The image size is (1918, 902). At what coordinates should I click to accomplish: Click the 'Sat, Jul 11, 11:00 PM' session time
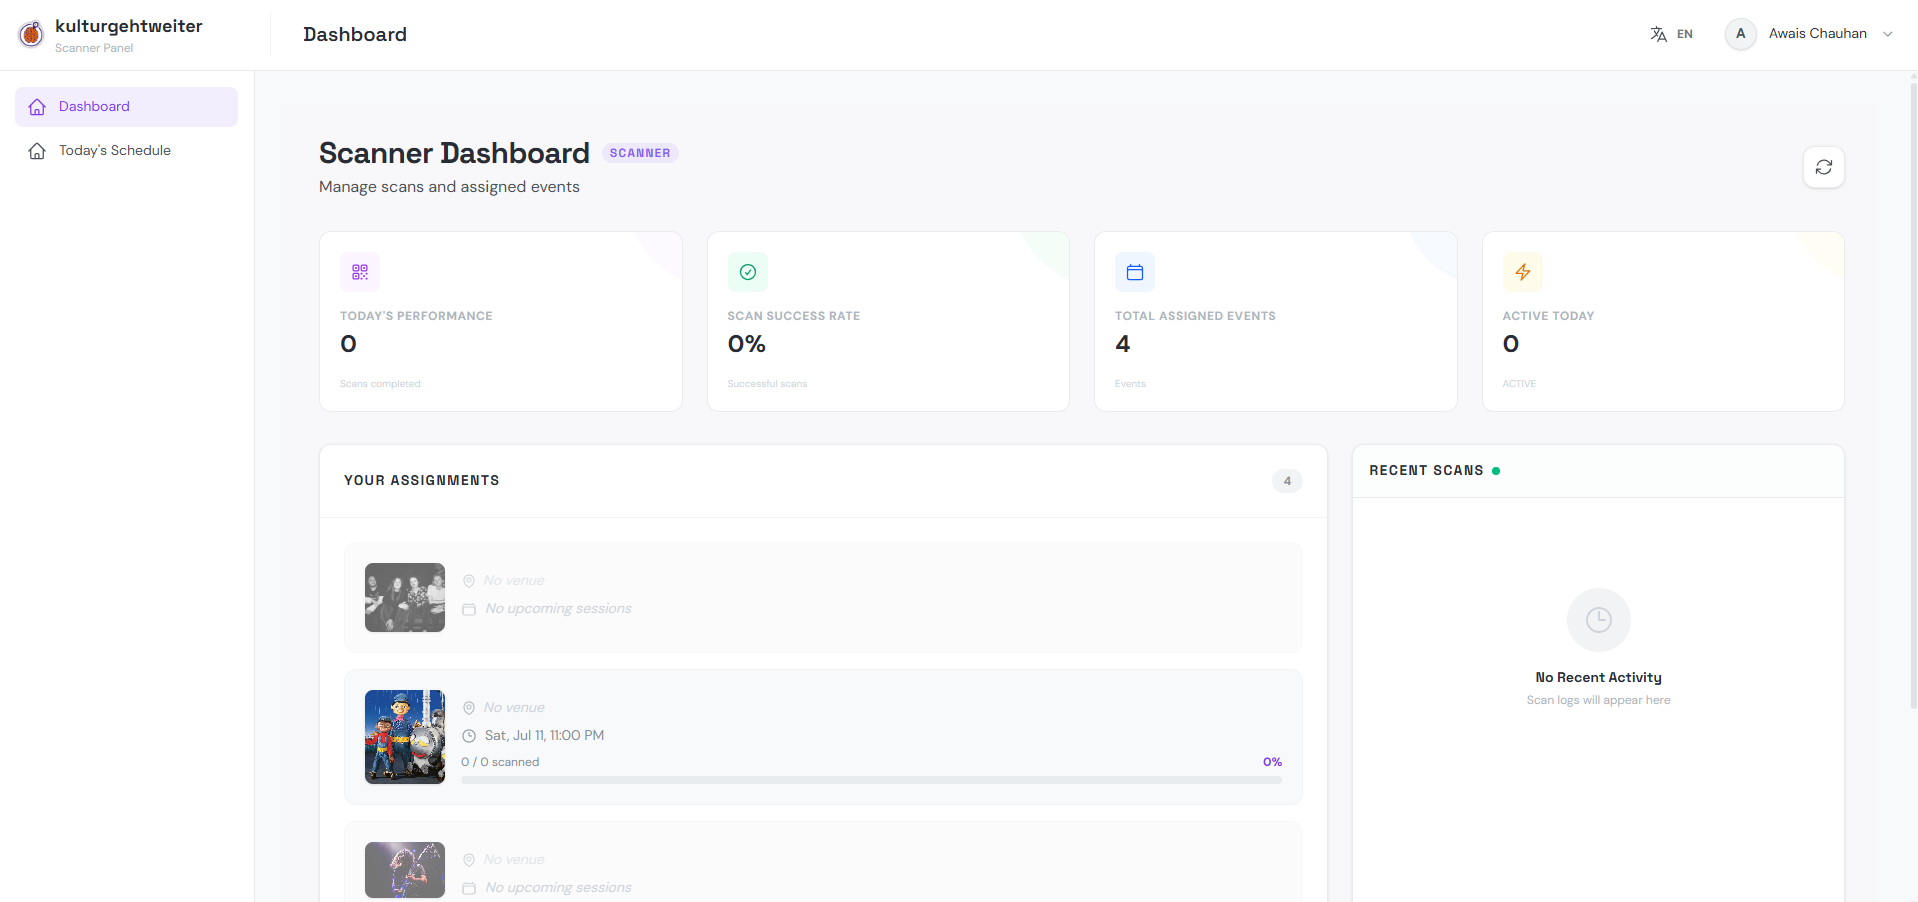point(544,736)
